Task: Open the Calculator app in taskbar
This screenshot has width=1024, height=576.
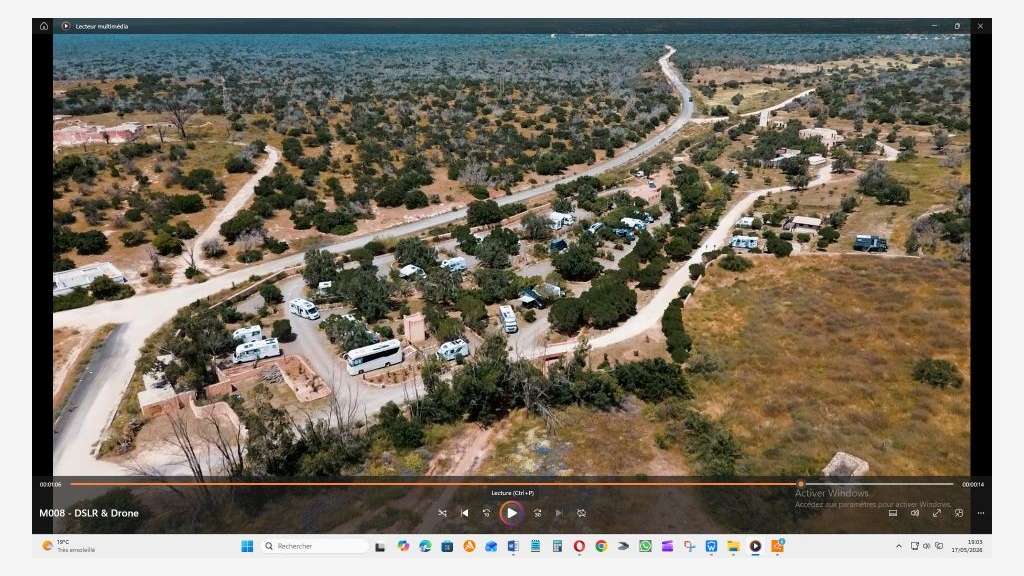Action: (557, 546)
